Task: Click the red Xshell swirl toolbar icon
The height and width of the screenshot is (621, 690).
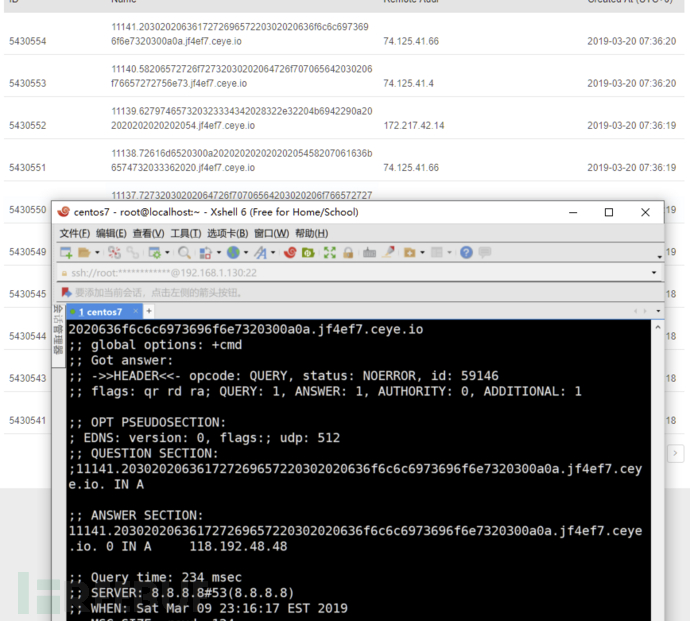Action: click(x=290, y=253)
